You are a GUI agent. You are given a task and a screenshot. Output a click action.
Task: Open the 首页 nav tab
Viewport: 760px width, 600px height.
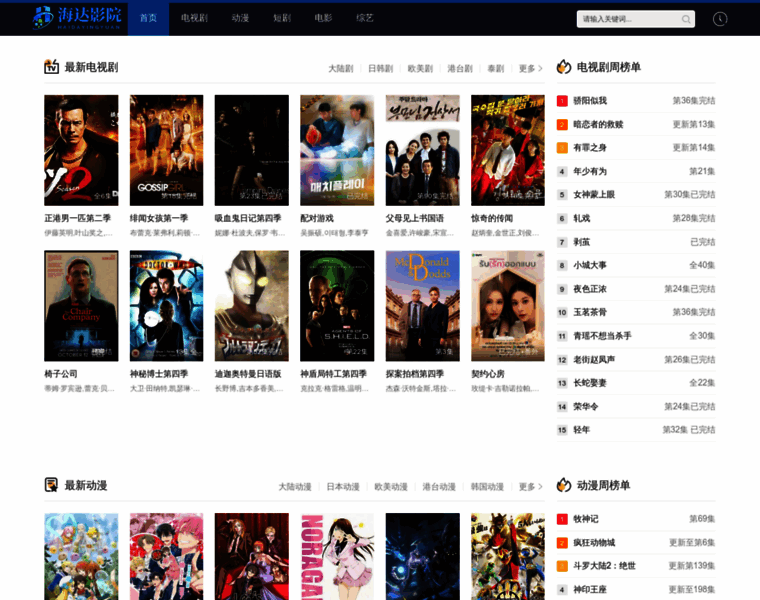(148, 18)
